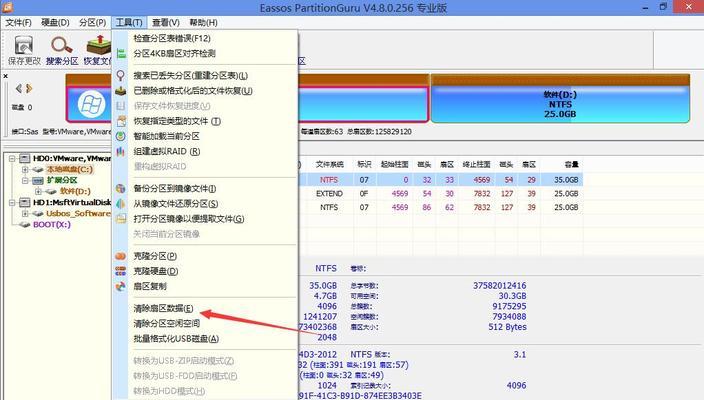
Task: Click the icon beside 备份分区到镜像文件
Action: click(x=121, y=189)
